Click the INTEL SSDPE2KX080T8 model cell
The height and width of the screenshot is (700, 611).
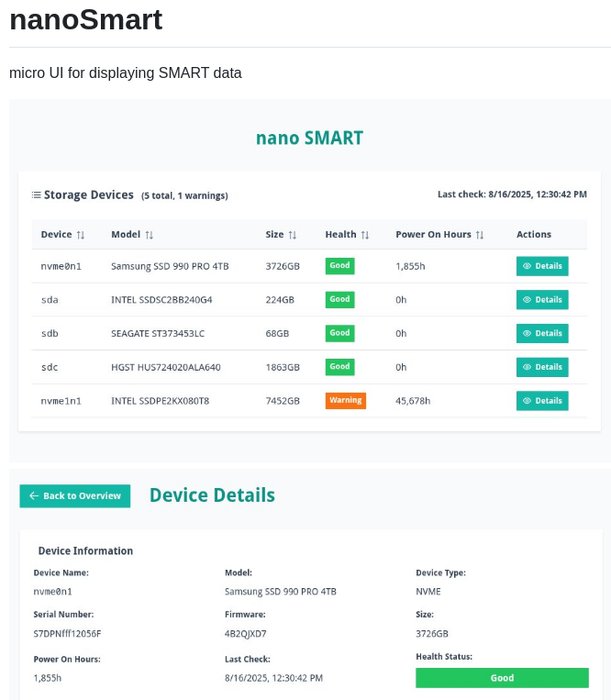[162, 401]
